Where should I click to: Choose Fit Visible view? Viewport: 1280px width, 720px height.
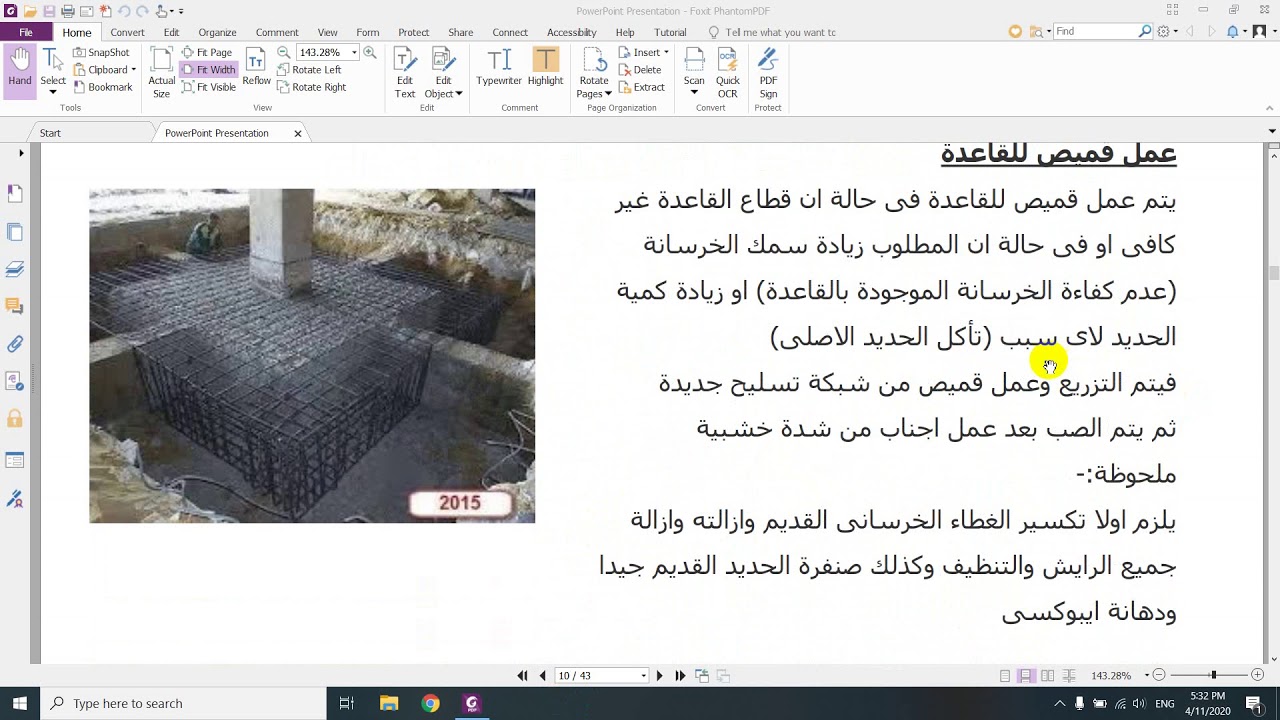209,87
